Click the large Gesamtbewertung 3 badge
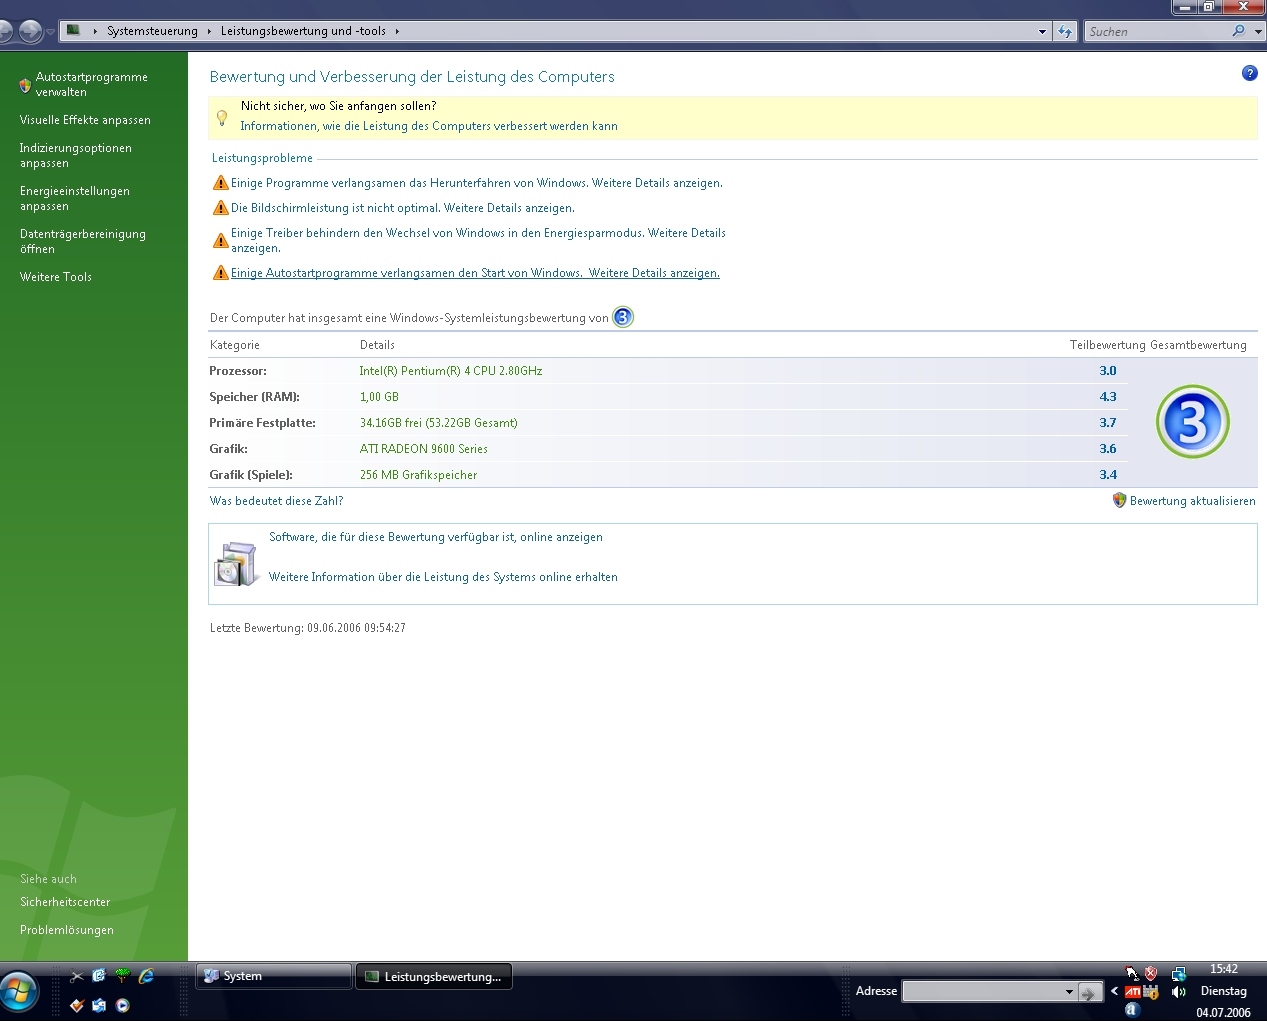 1192,422
